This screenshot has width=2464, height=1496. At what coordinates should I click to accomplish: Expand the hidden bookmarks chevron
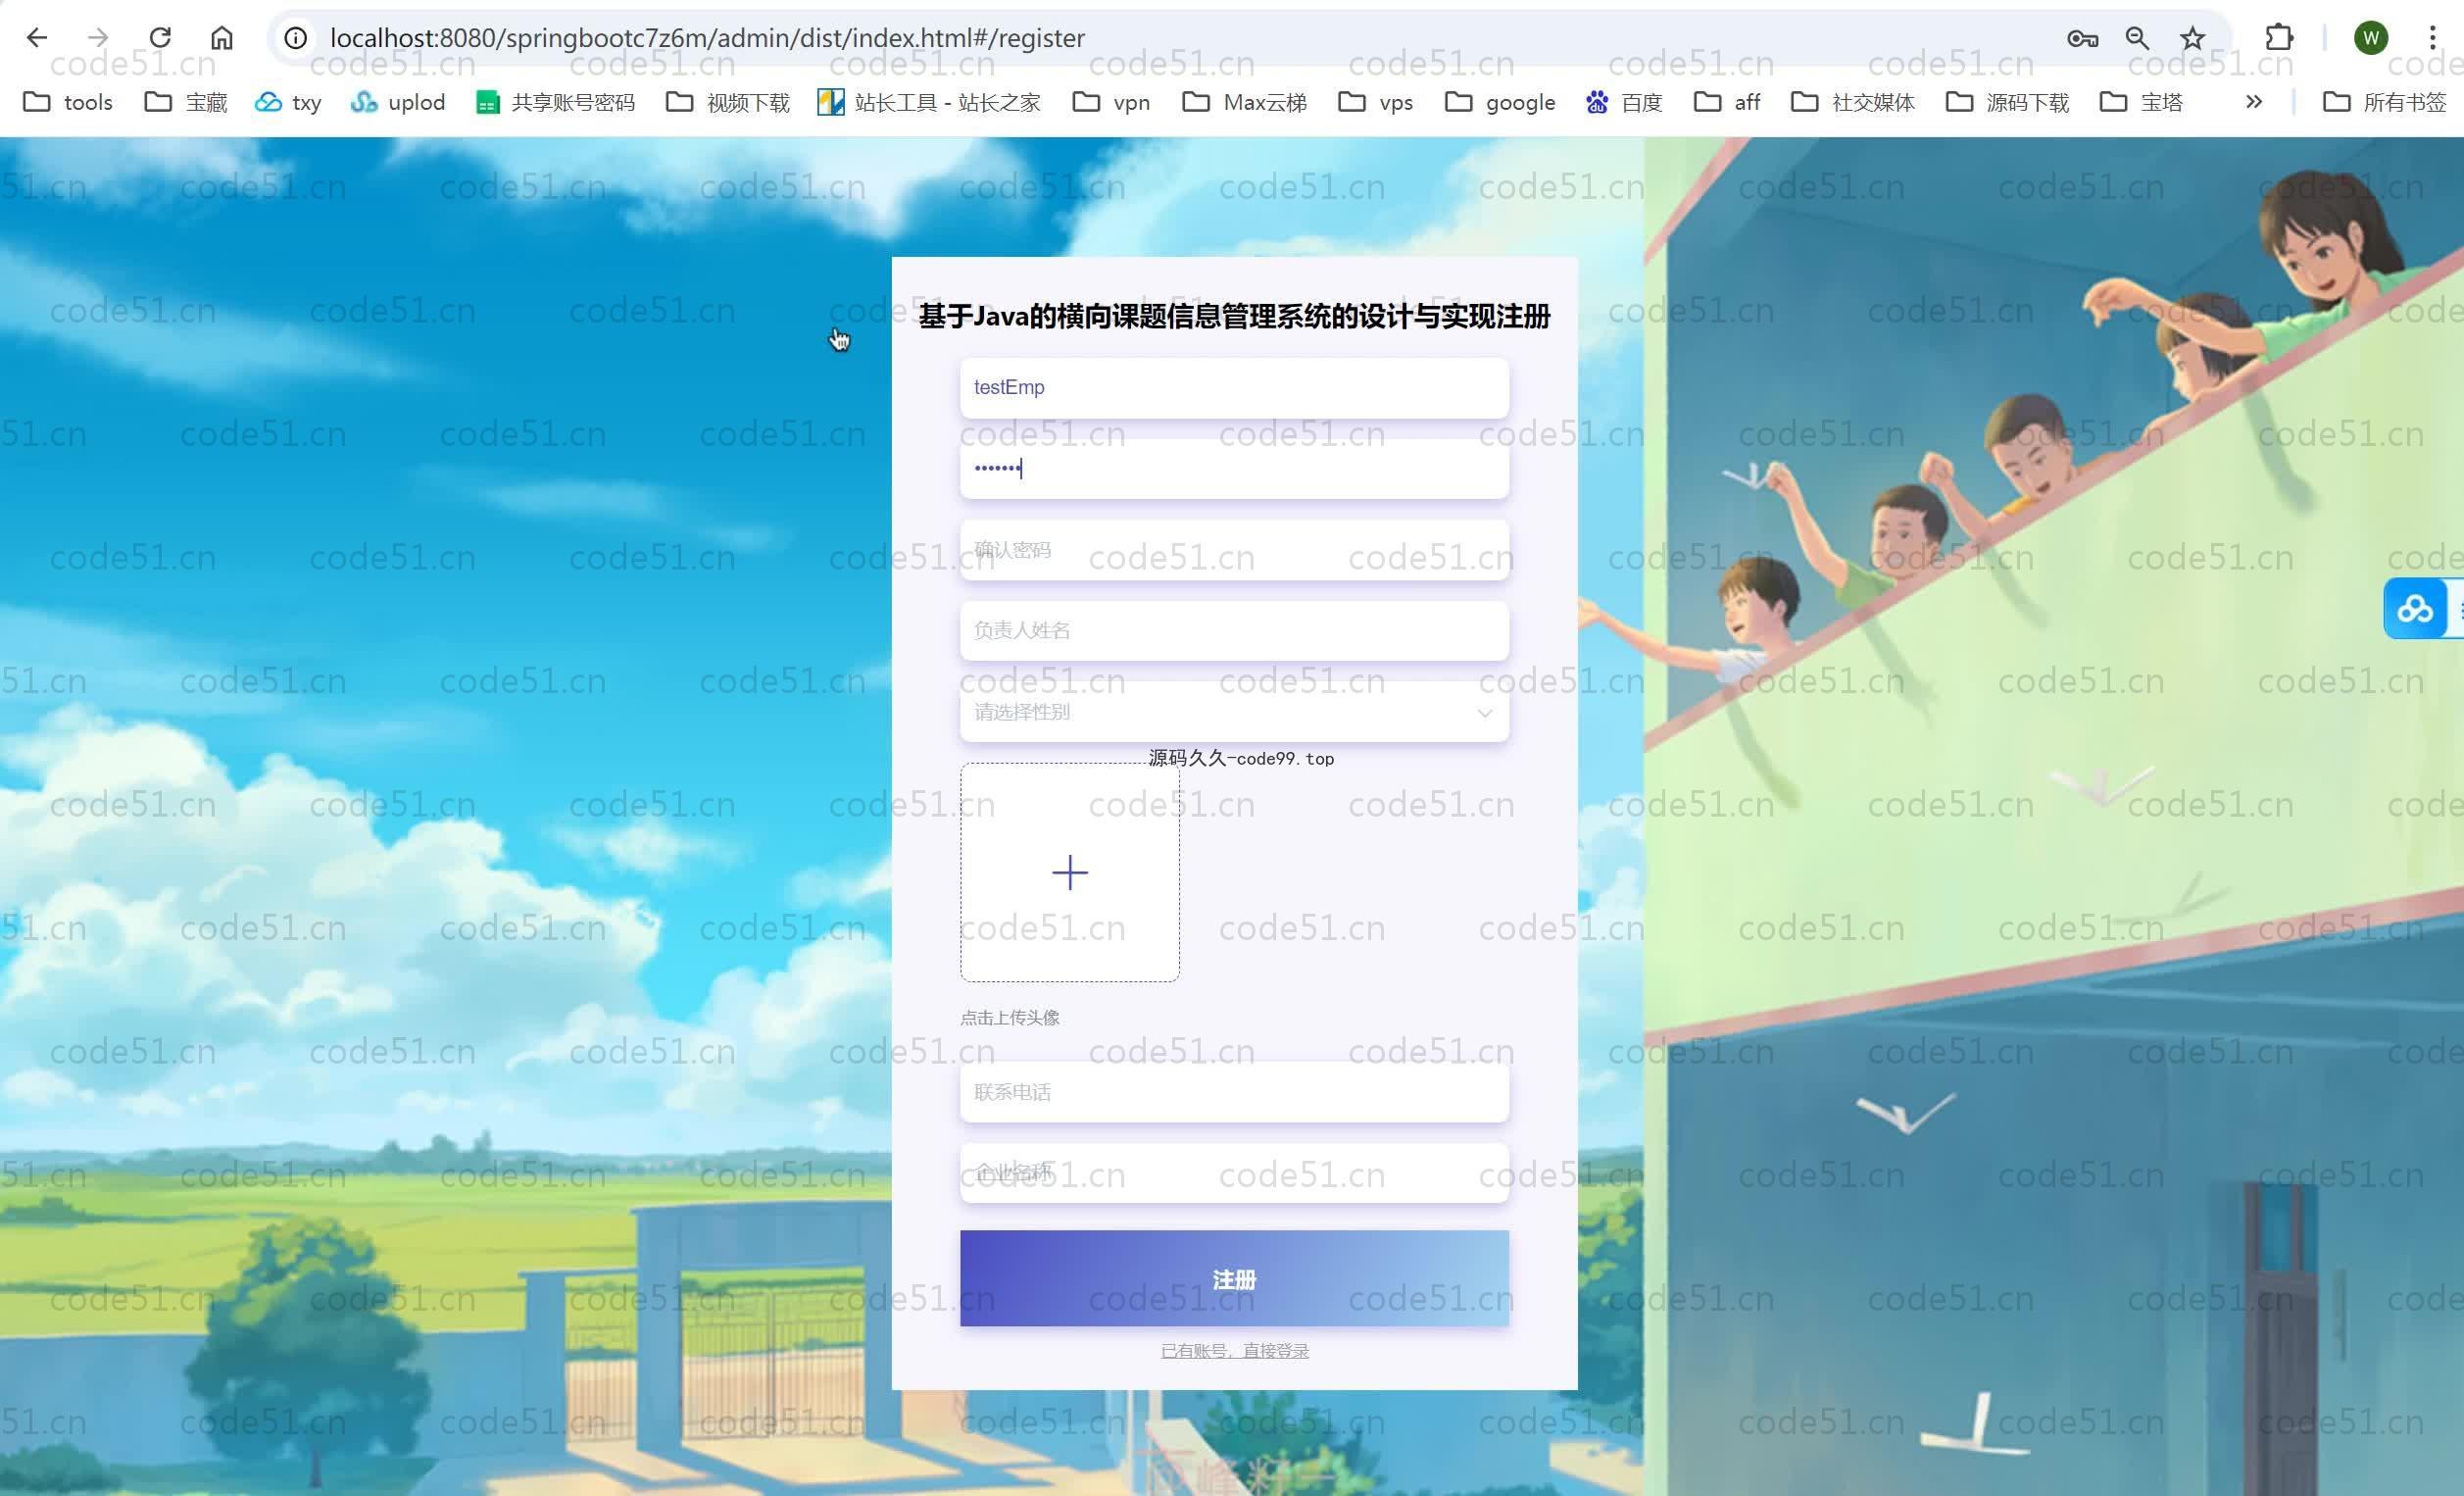[x=2254, y=102]
